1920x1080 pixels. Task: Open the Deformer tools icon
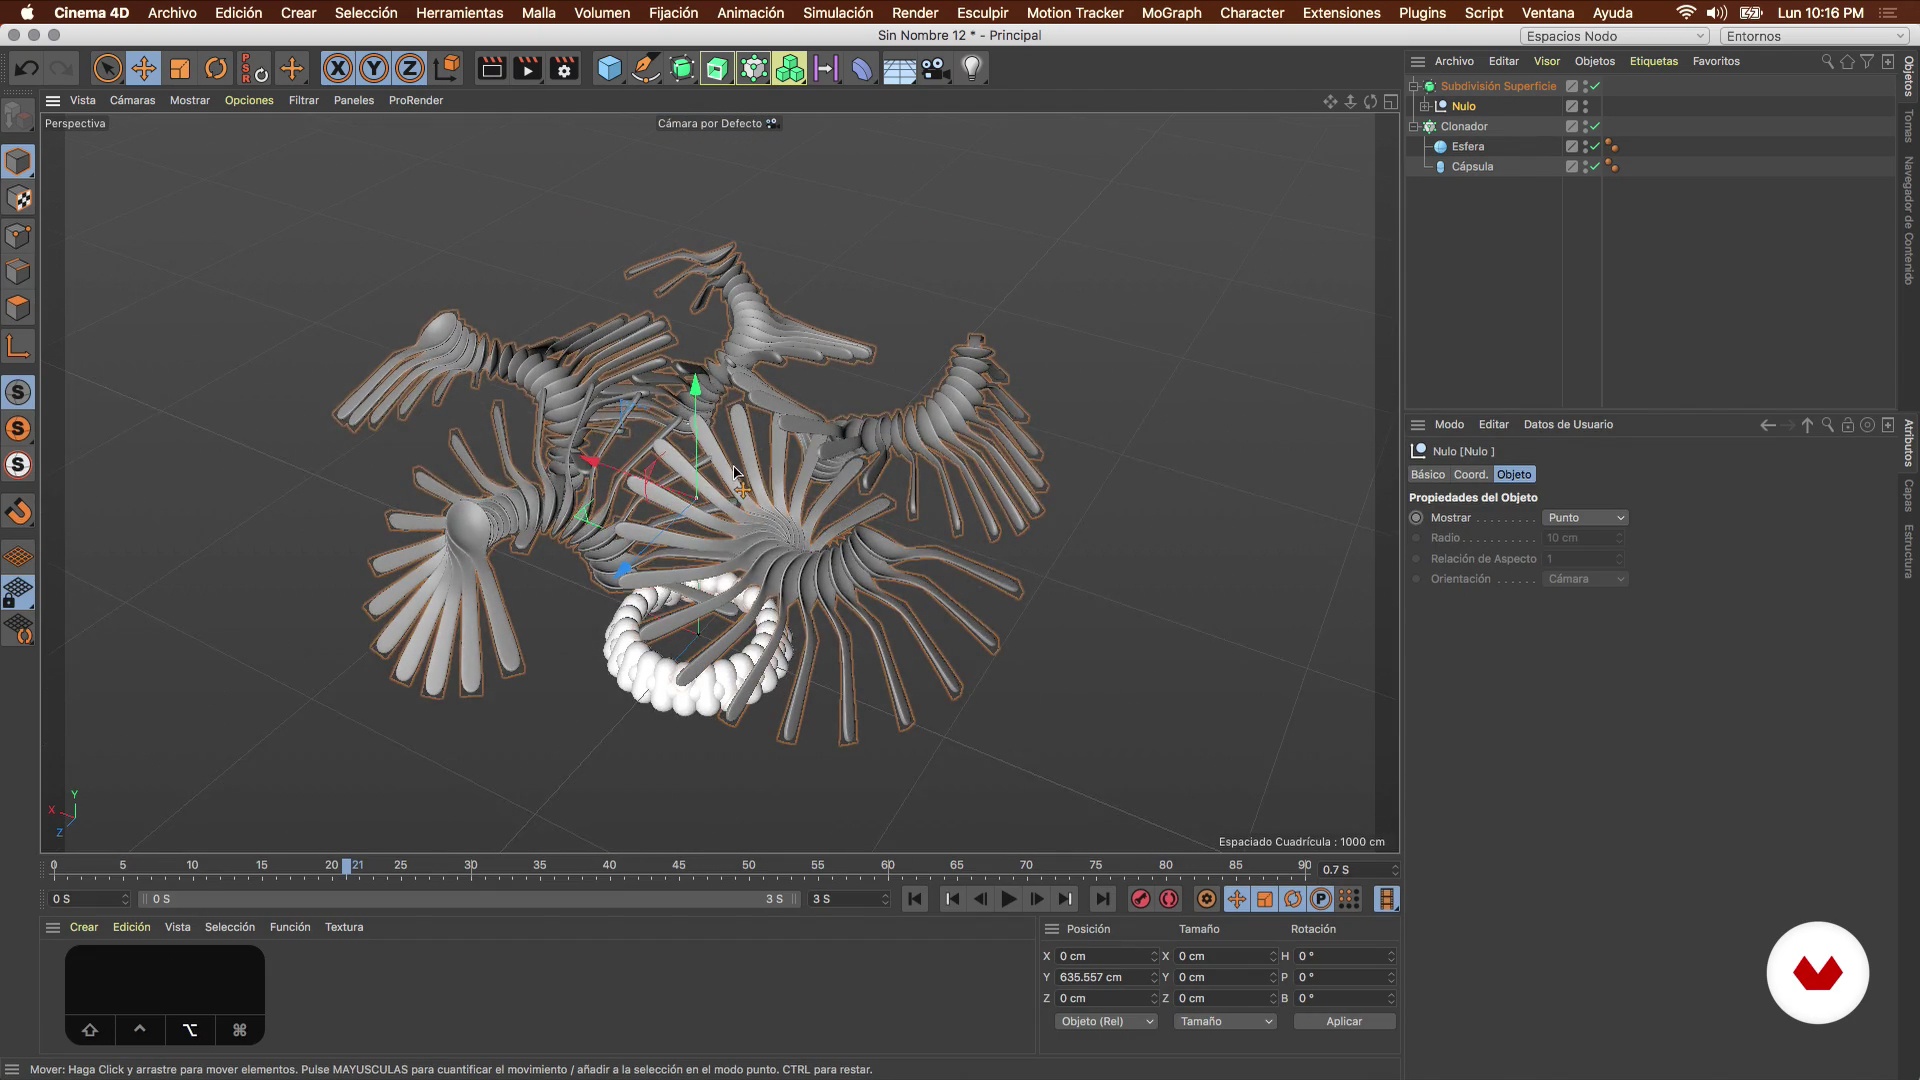point(862,69)
